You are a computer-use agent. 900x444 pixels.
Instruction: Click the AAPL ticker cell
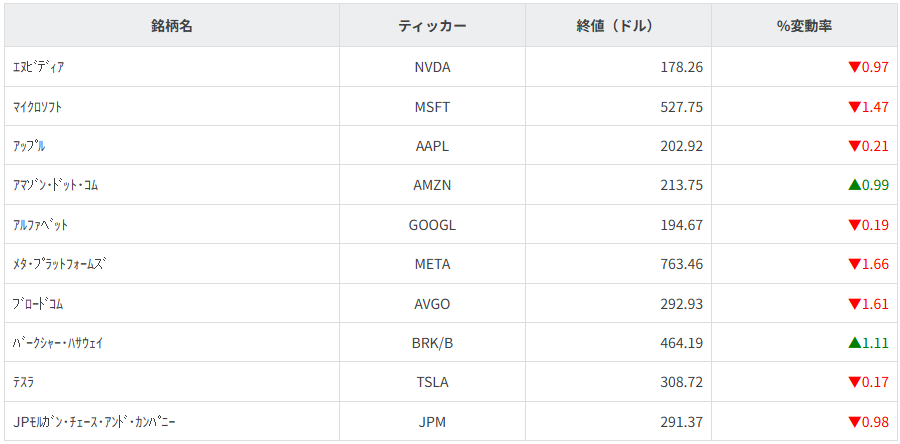coord(432,146)
